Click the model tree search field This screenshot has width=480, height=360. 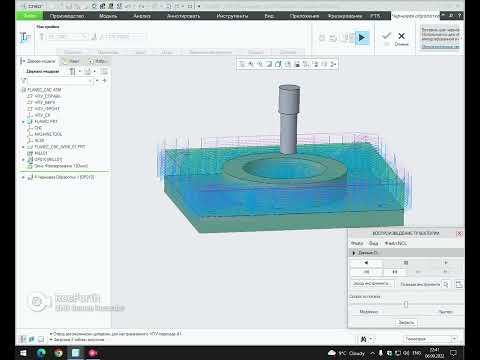pyautogui.click(x=60, y=81)
